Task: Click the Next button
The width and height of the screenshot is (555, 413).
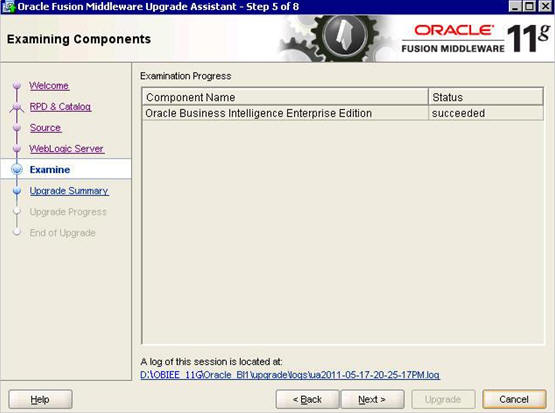Action: (x=372, y=400)
